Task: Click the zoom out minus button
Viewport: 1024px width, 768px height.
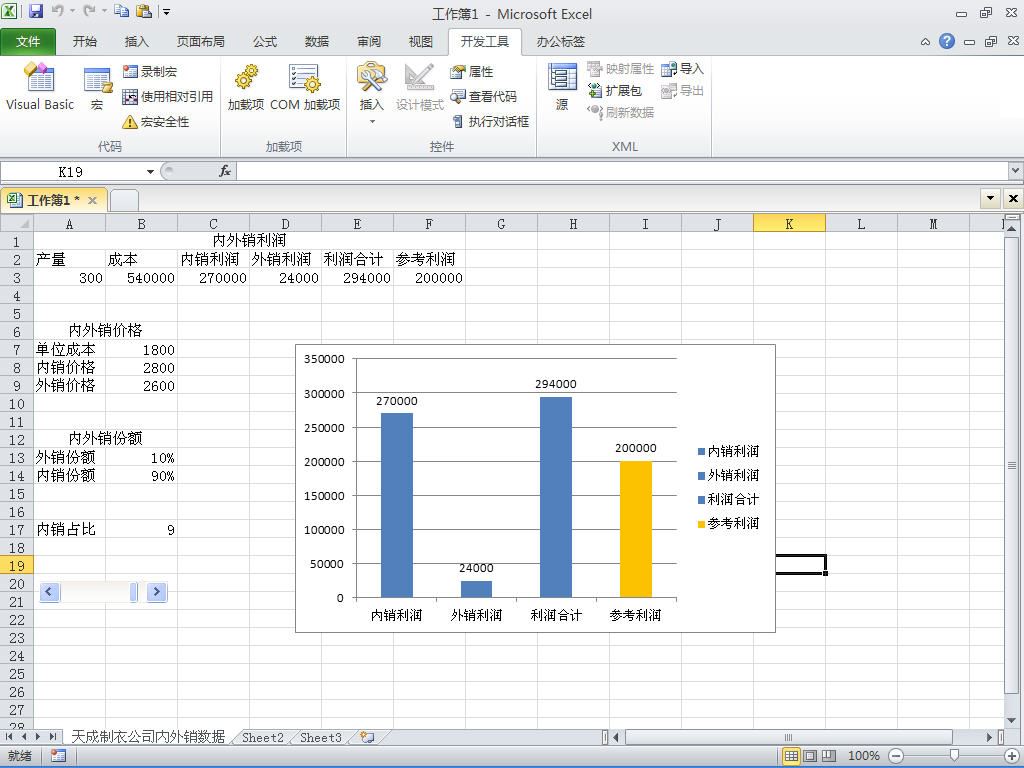Action: [x=896, y=756]
